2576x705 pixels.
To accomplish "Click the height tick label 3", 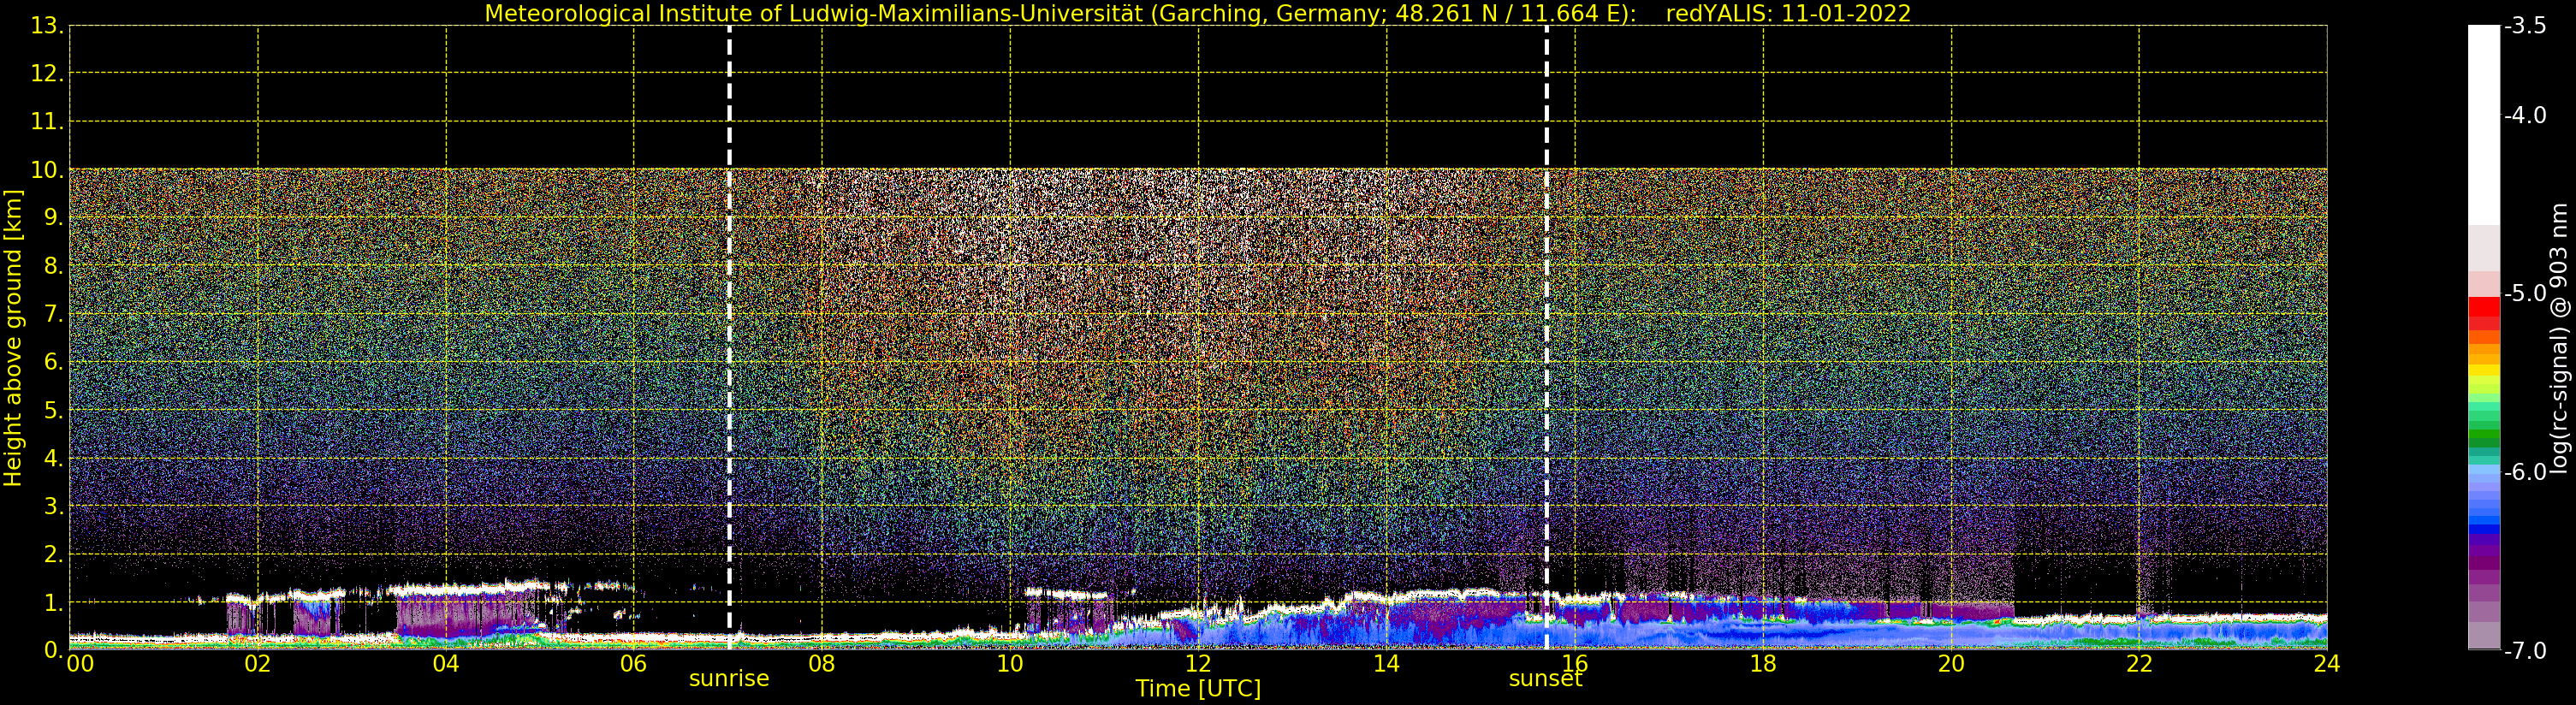I will [53, 506].
